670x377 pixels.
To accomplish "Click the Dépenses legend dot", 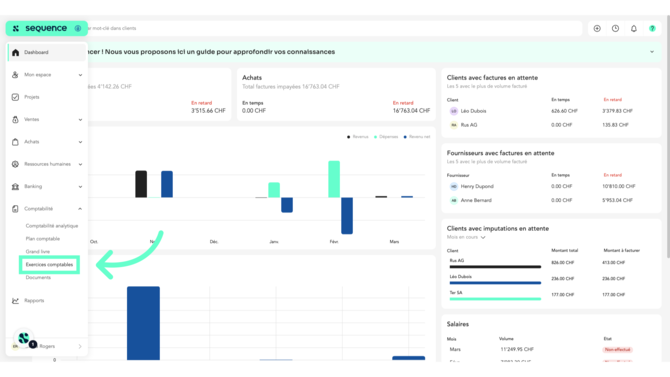I will pos(376,137).
